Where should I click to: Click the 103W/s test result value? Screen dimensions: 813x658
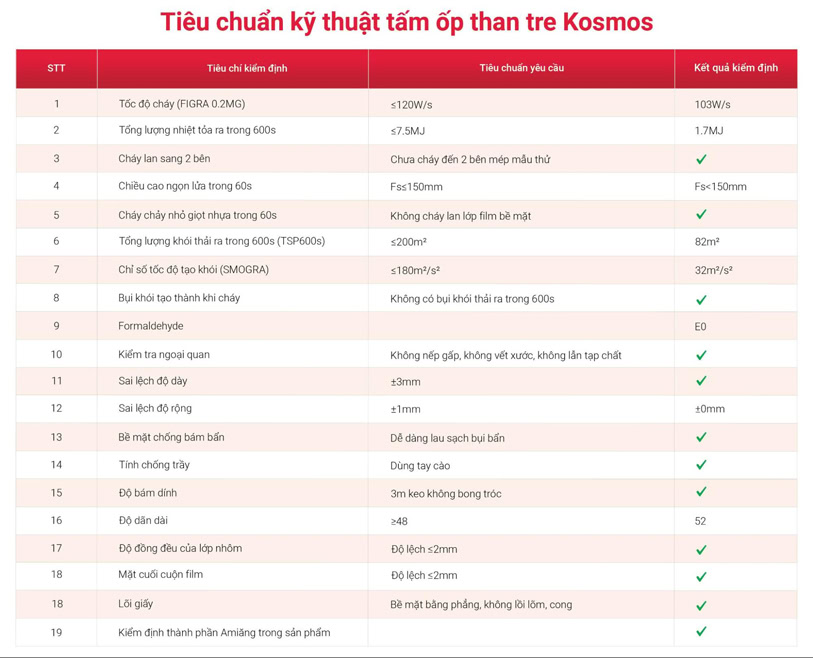[712, 104]
